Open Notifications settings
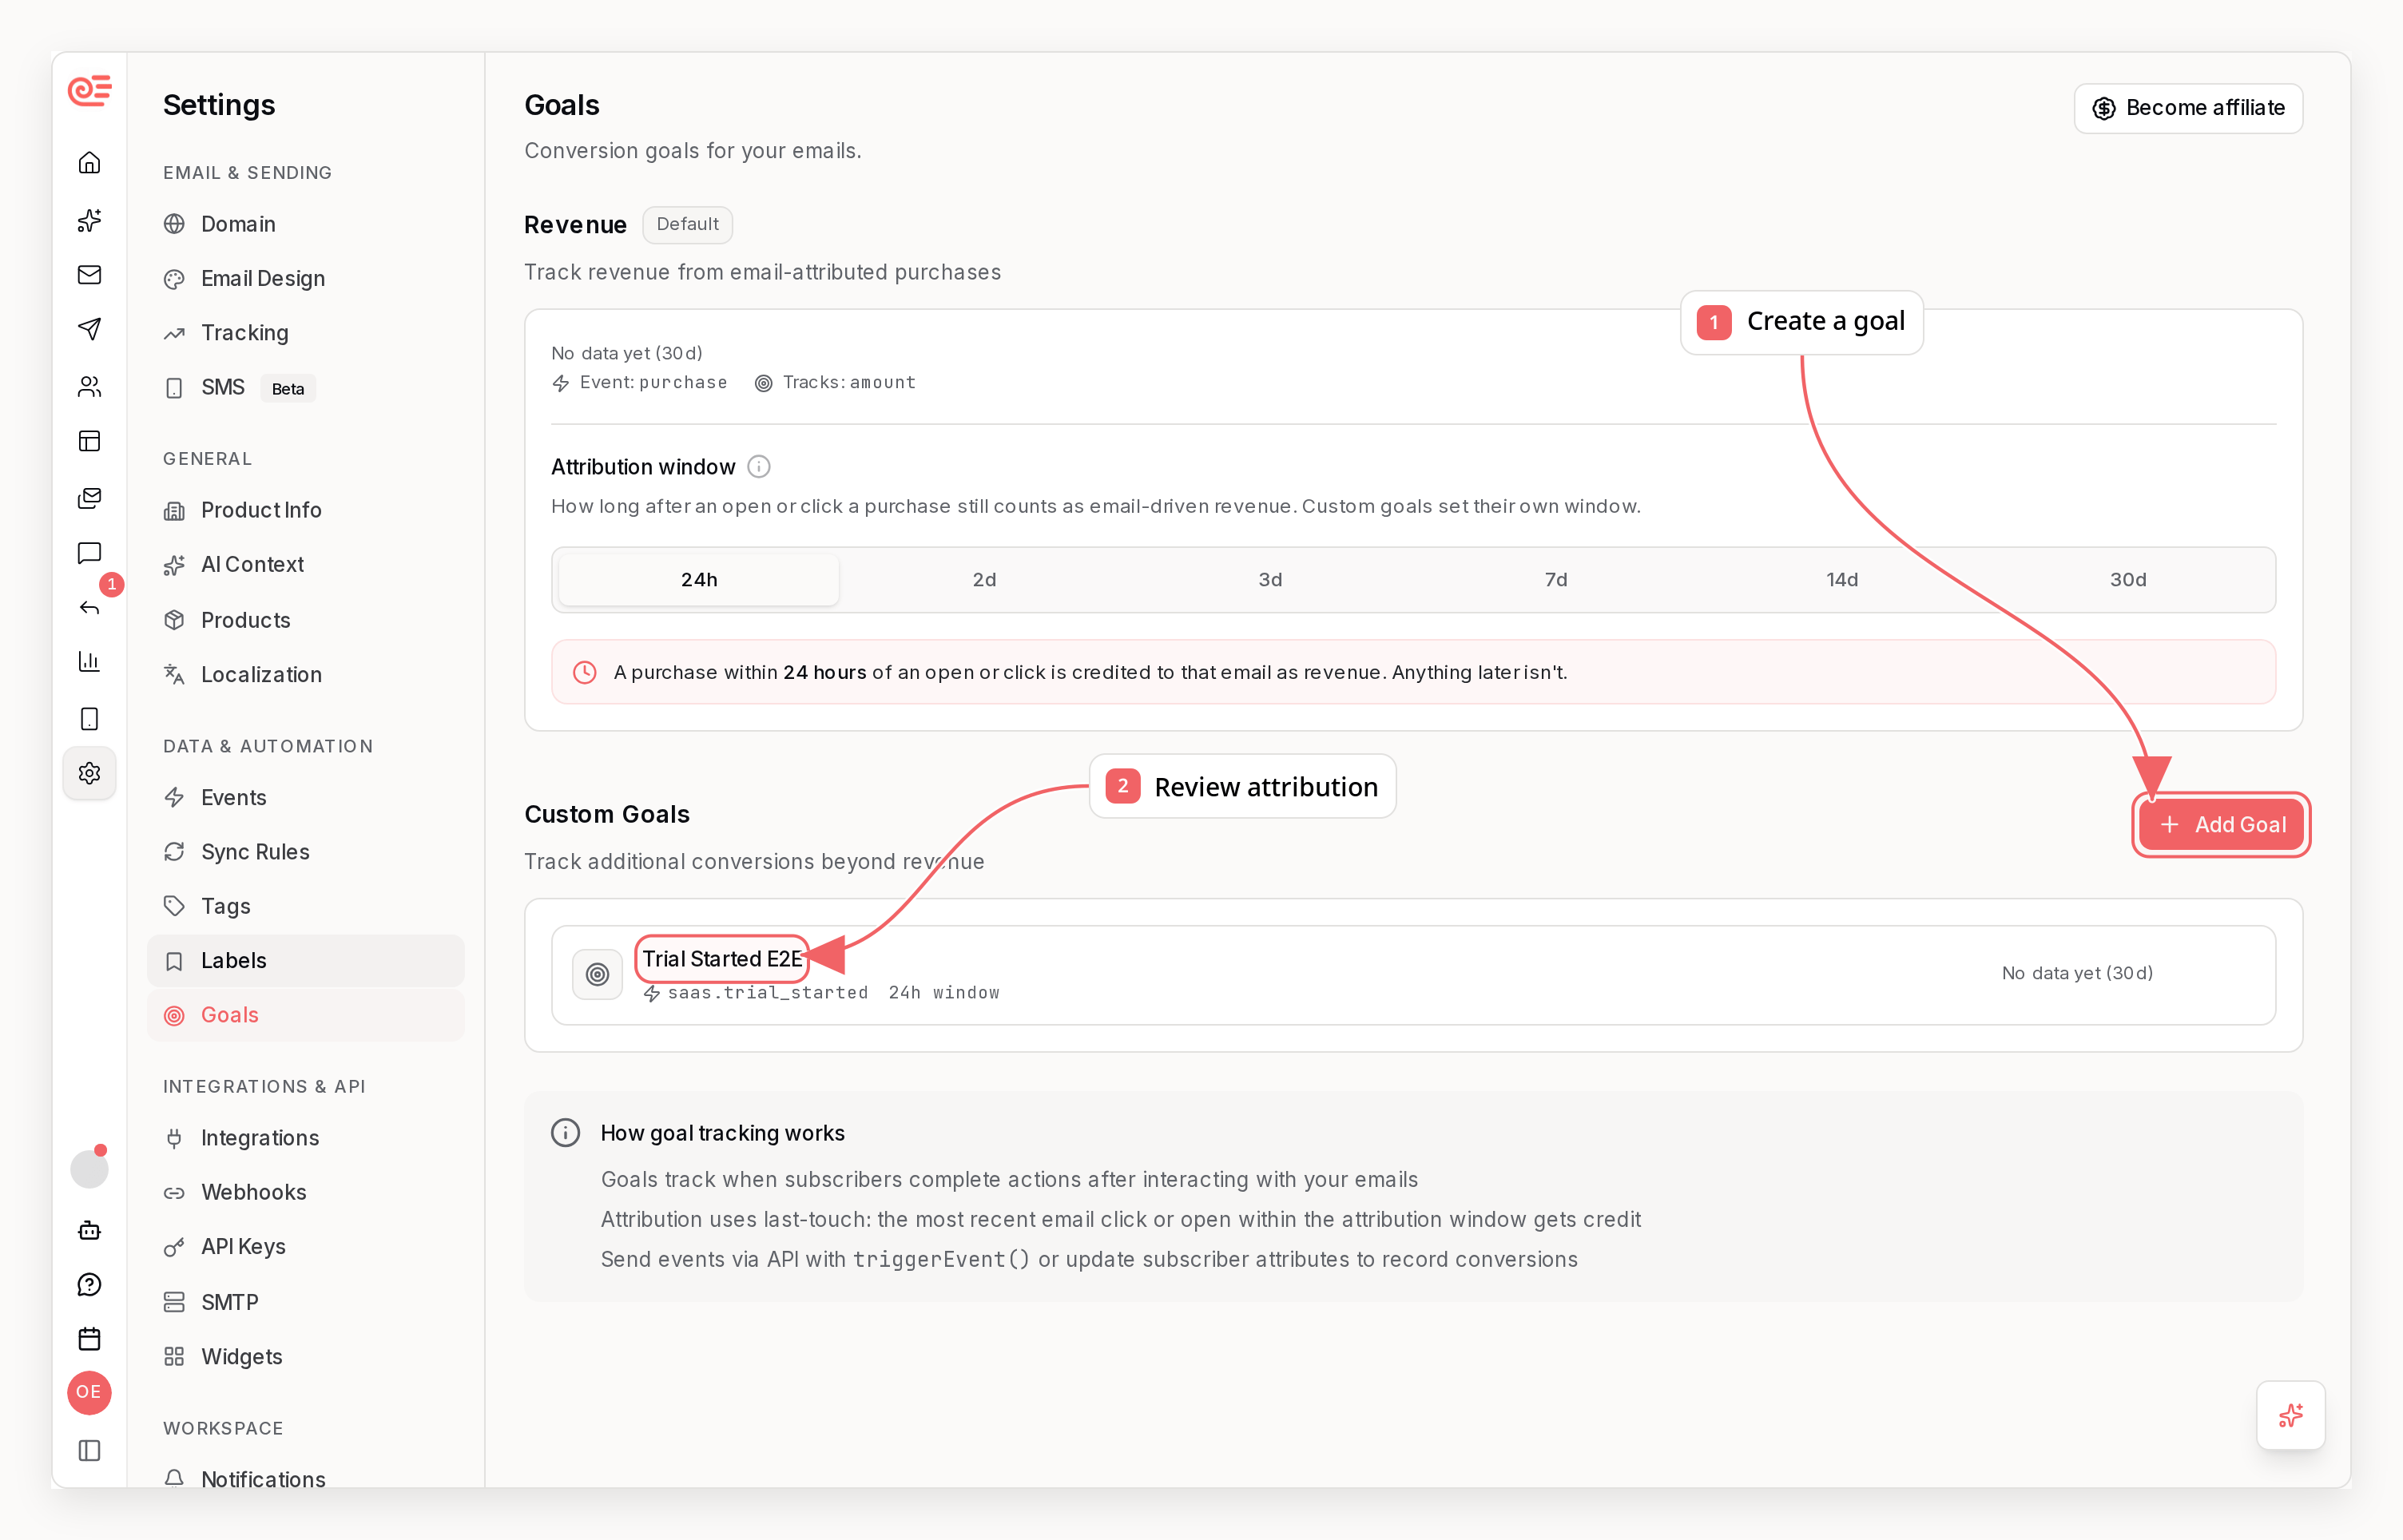 coord(306,1479)
